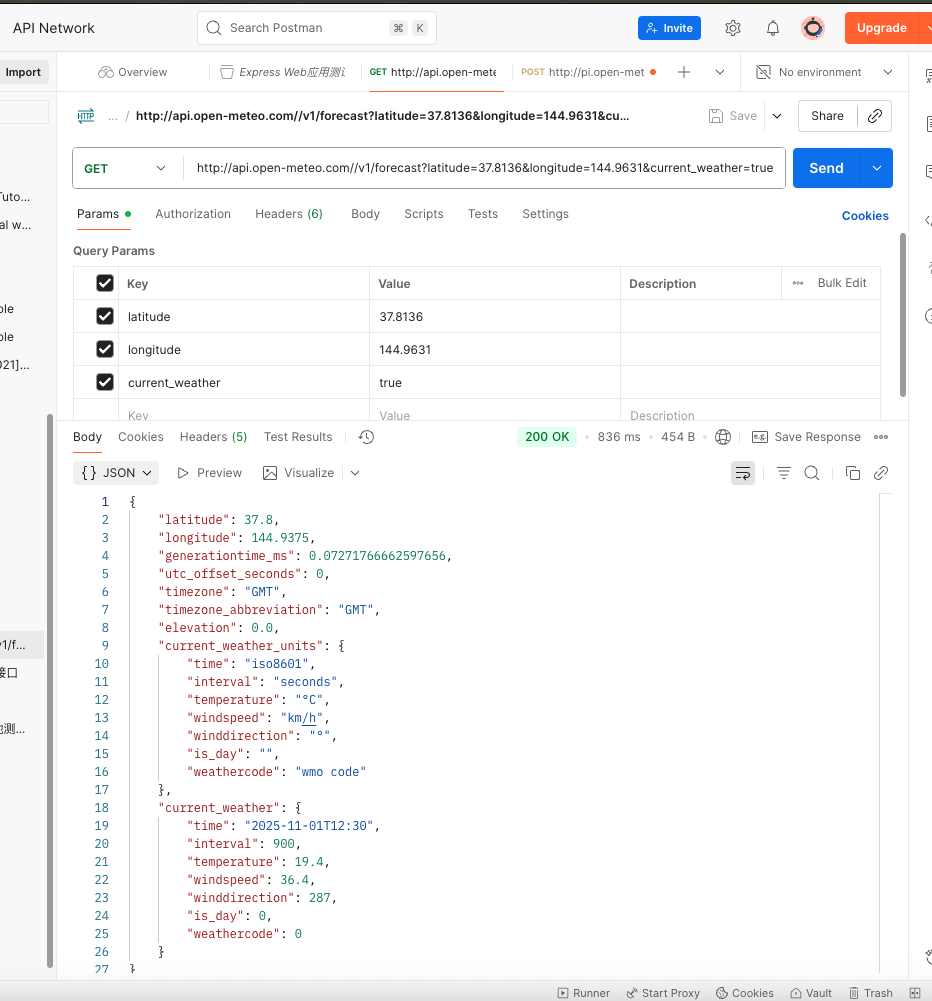Open the response Cookies tab
Image resolution: width=932 pixels, height=1001 pixels.
(140, 437)
